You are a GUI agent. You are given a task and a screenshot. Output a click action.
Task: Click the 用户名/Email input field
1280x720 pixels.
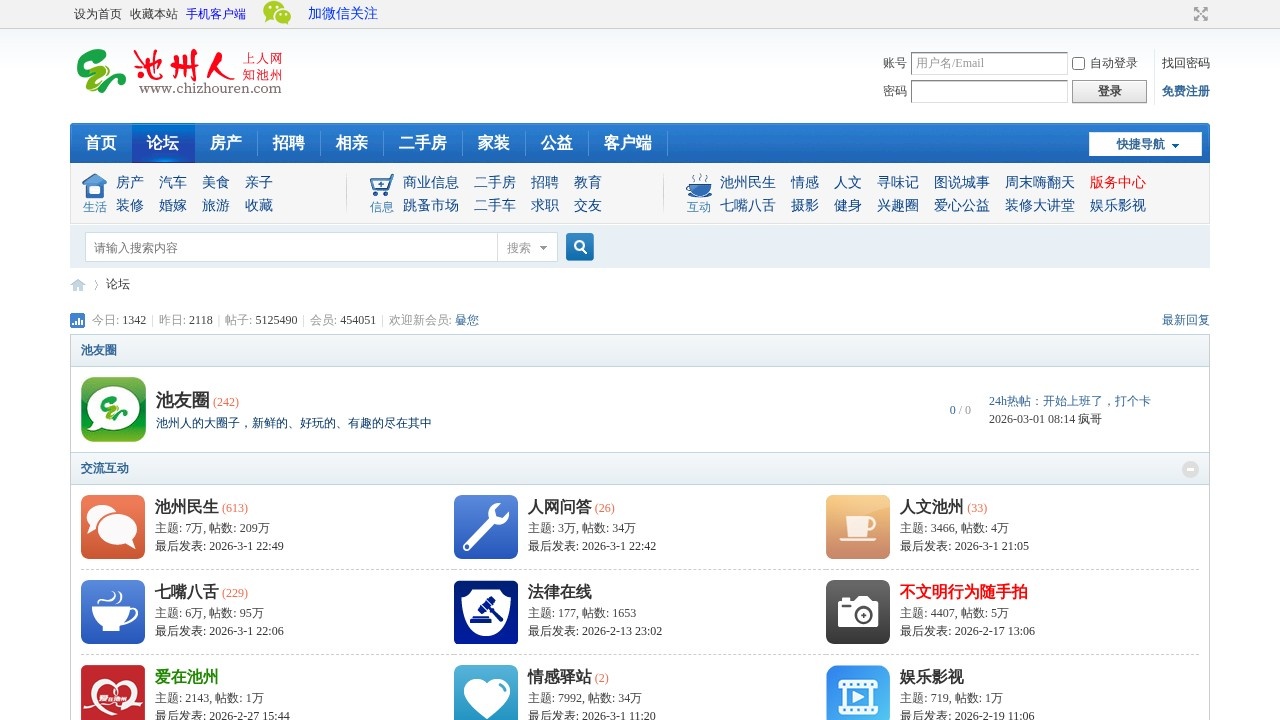click(989, 63)
